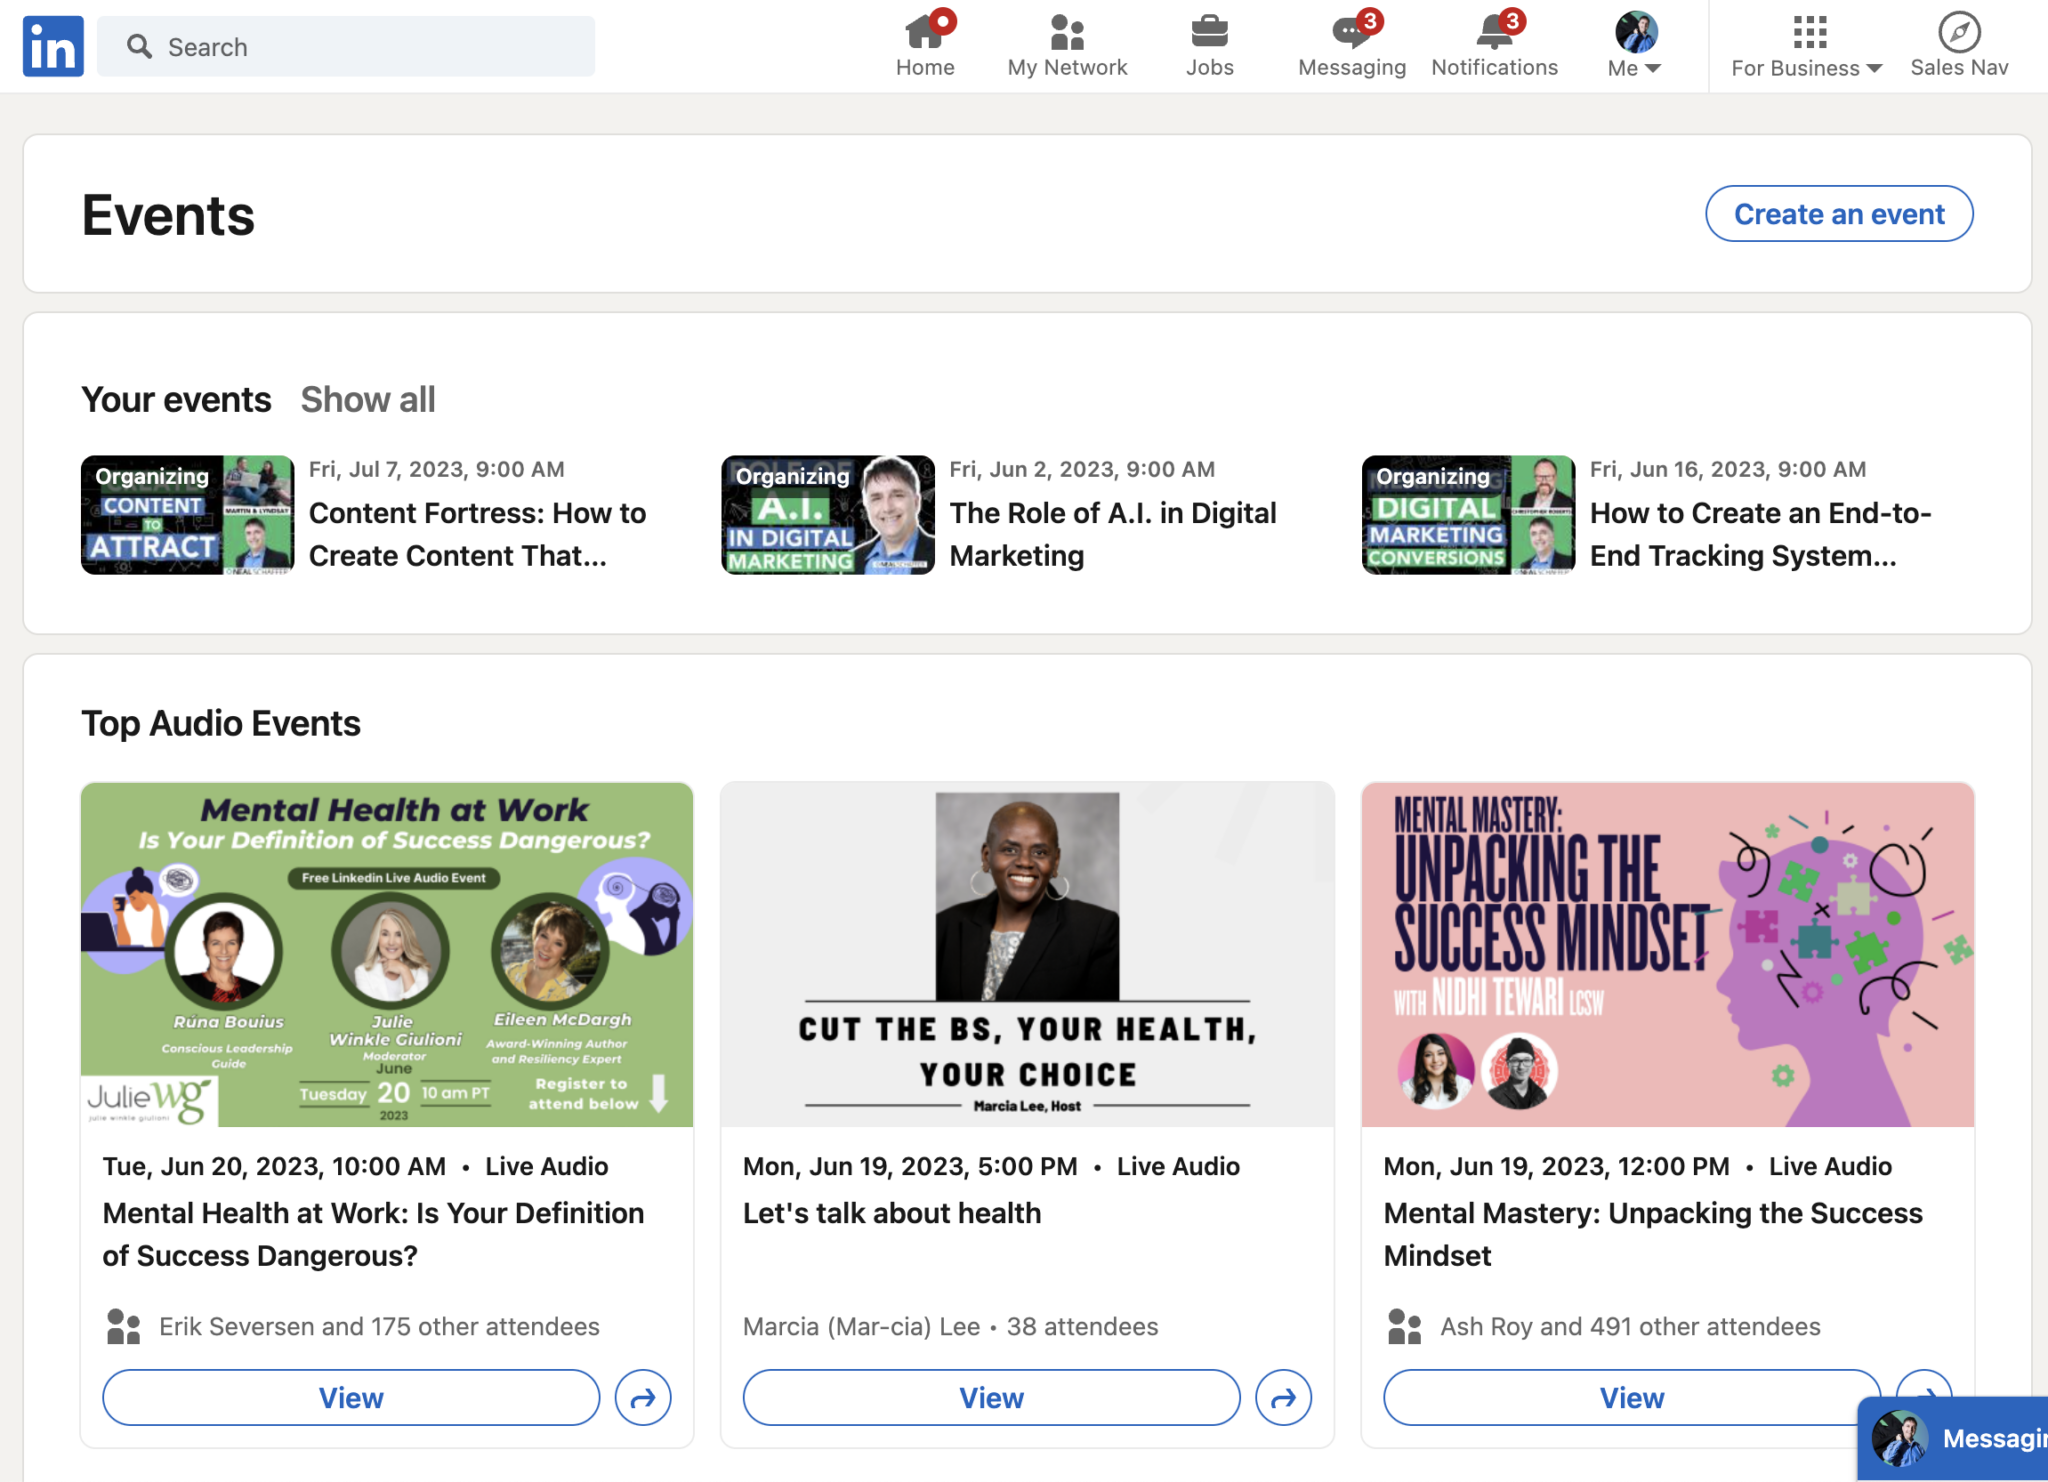
Task: Go to the Home feed icon
Action: pyautogui.click(x=925, y=33)
